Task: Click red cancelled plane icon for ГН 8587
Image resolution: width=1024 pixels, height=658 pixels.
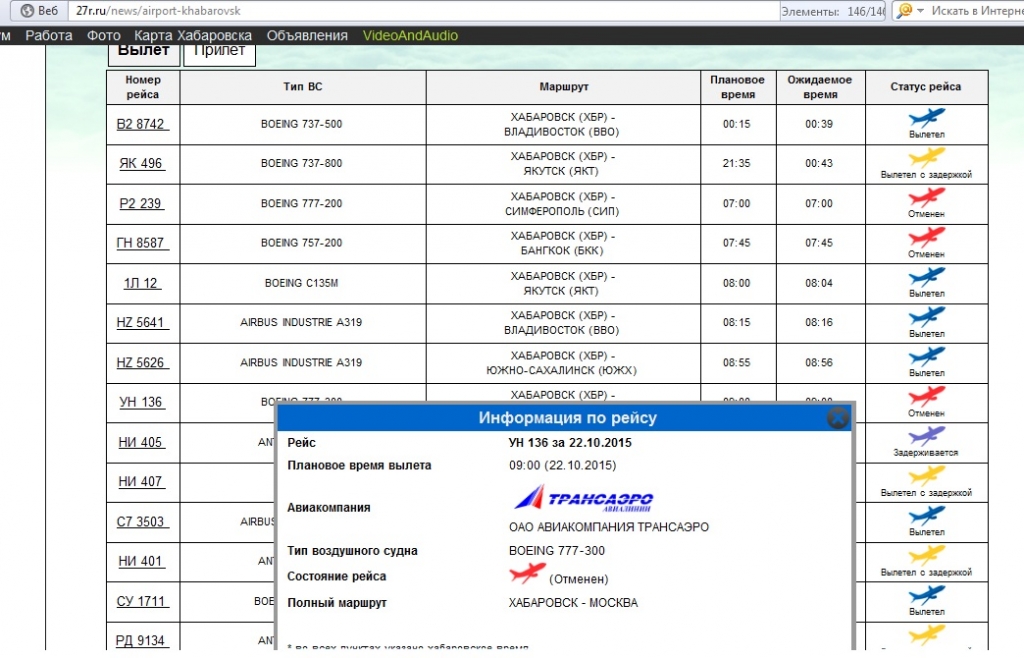Action: [926, 237]
